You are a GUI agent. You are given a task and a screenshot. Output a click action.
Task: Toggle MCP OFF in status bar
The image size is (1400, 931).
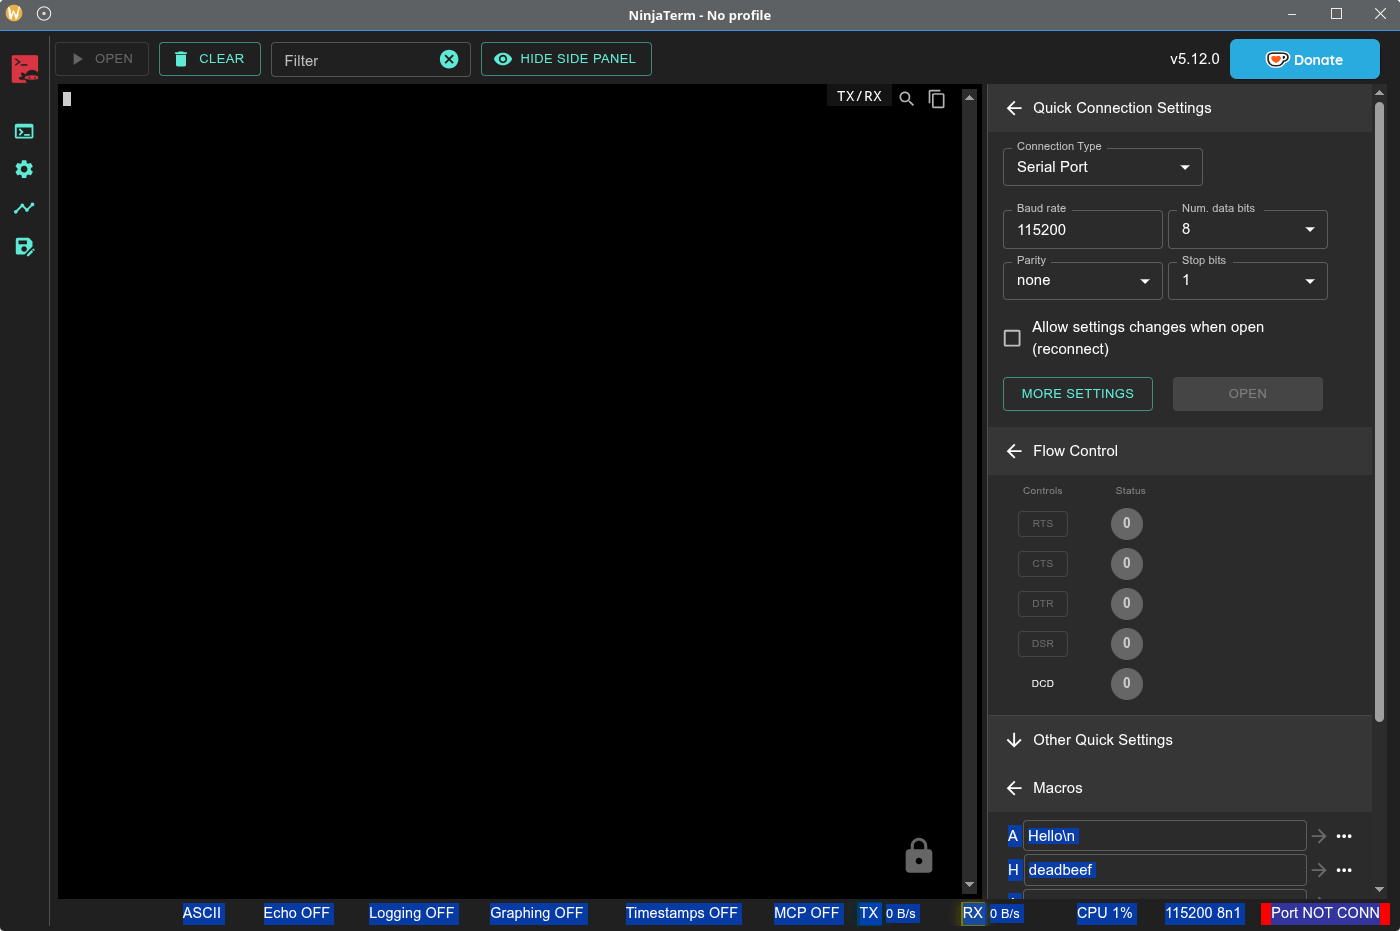click(x=807, y=913)
